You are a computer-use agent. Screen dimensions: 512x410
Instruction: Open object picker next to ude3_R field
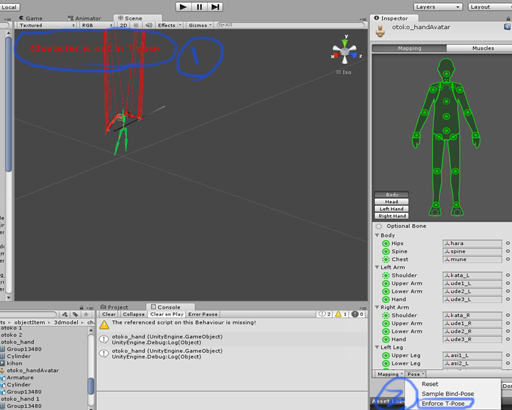(x=508, y=339)
